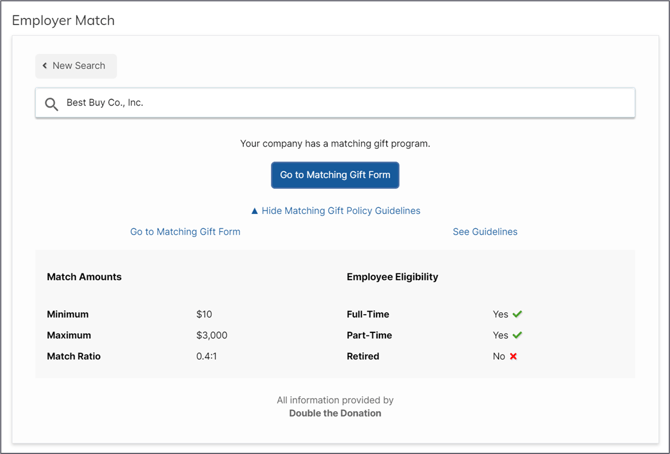Select the 0.4:1 match ratio value

tap(206, 356)
